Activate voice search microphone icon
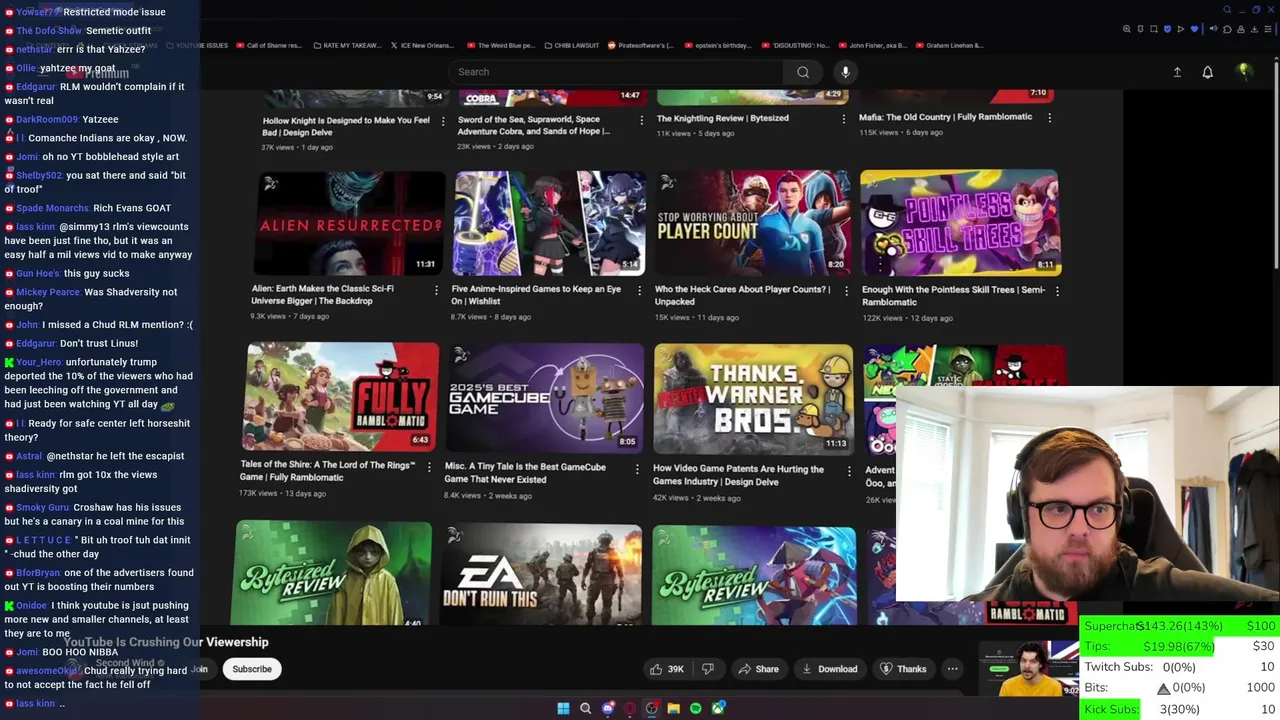 point(845,72)
